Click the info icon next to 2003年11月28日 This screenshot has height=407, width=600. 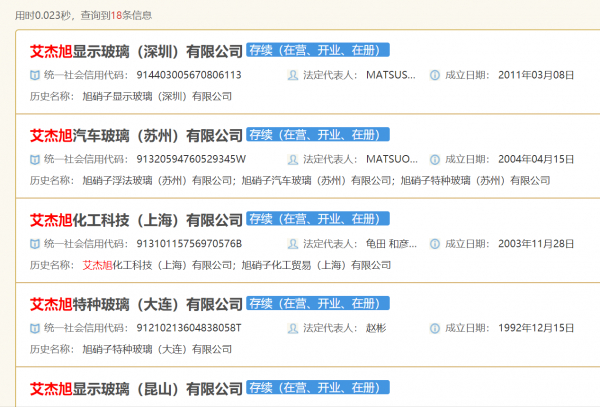(435, 244)
